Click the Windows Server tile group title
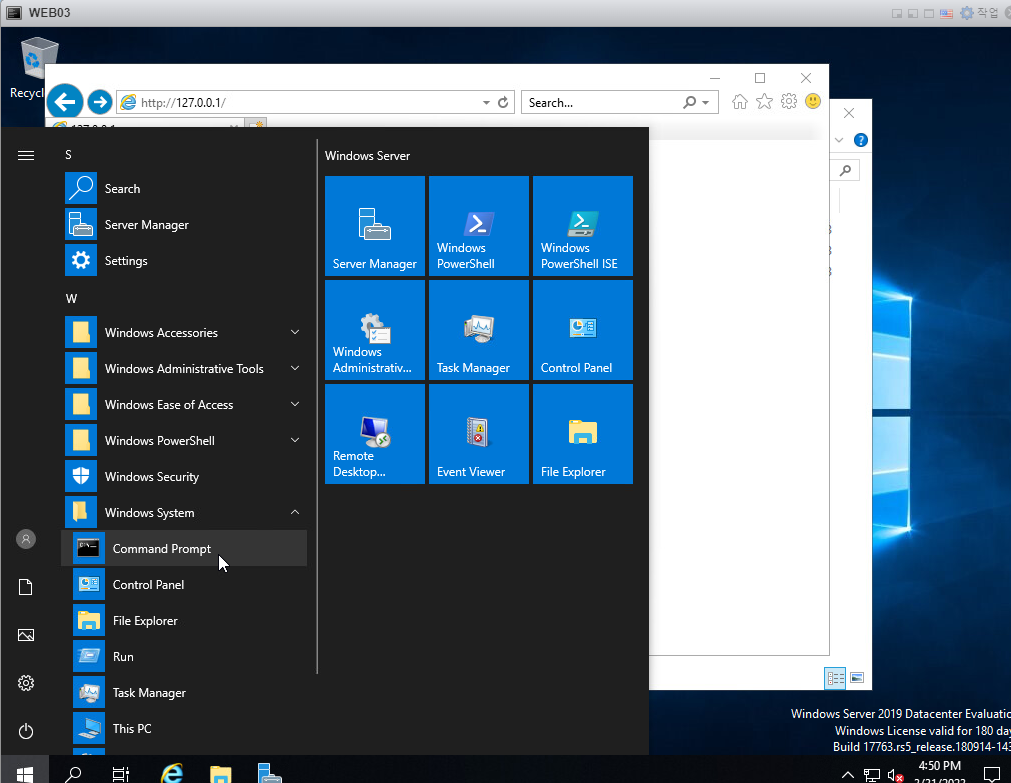 (367, 155)
